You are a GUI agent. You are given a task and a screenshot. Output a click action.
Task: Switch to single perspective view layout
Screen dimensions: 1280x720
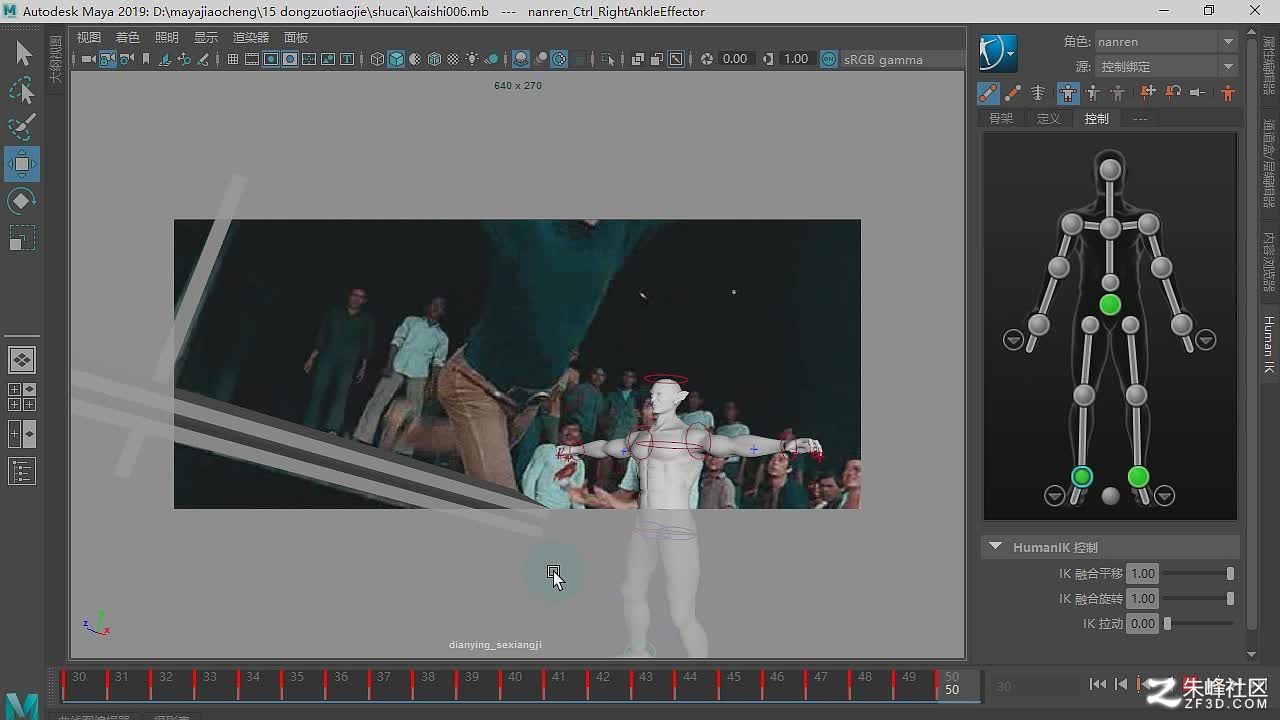pyautogui.click(x=22, y=359)
